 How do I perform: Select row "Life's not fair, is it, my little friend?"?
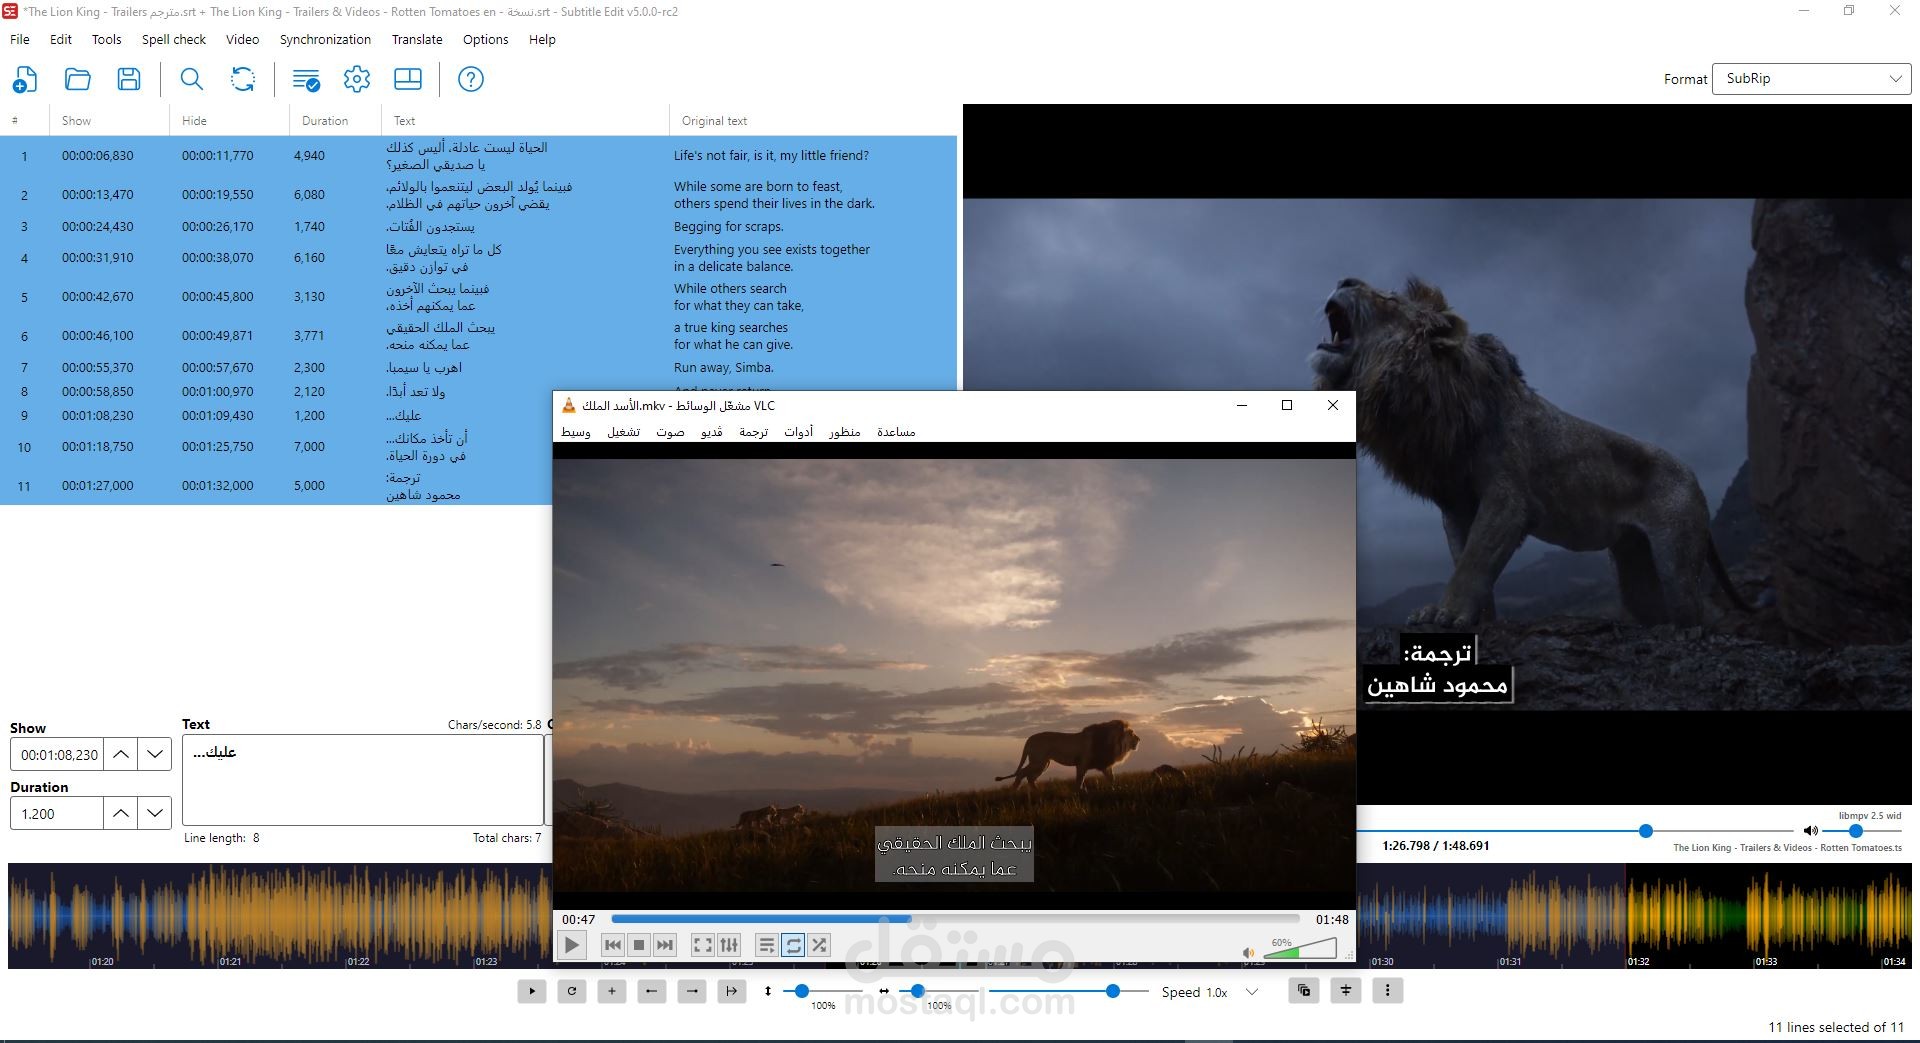478,156
